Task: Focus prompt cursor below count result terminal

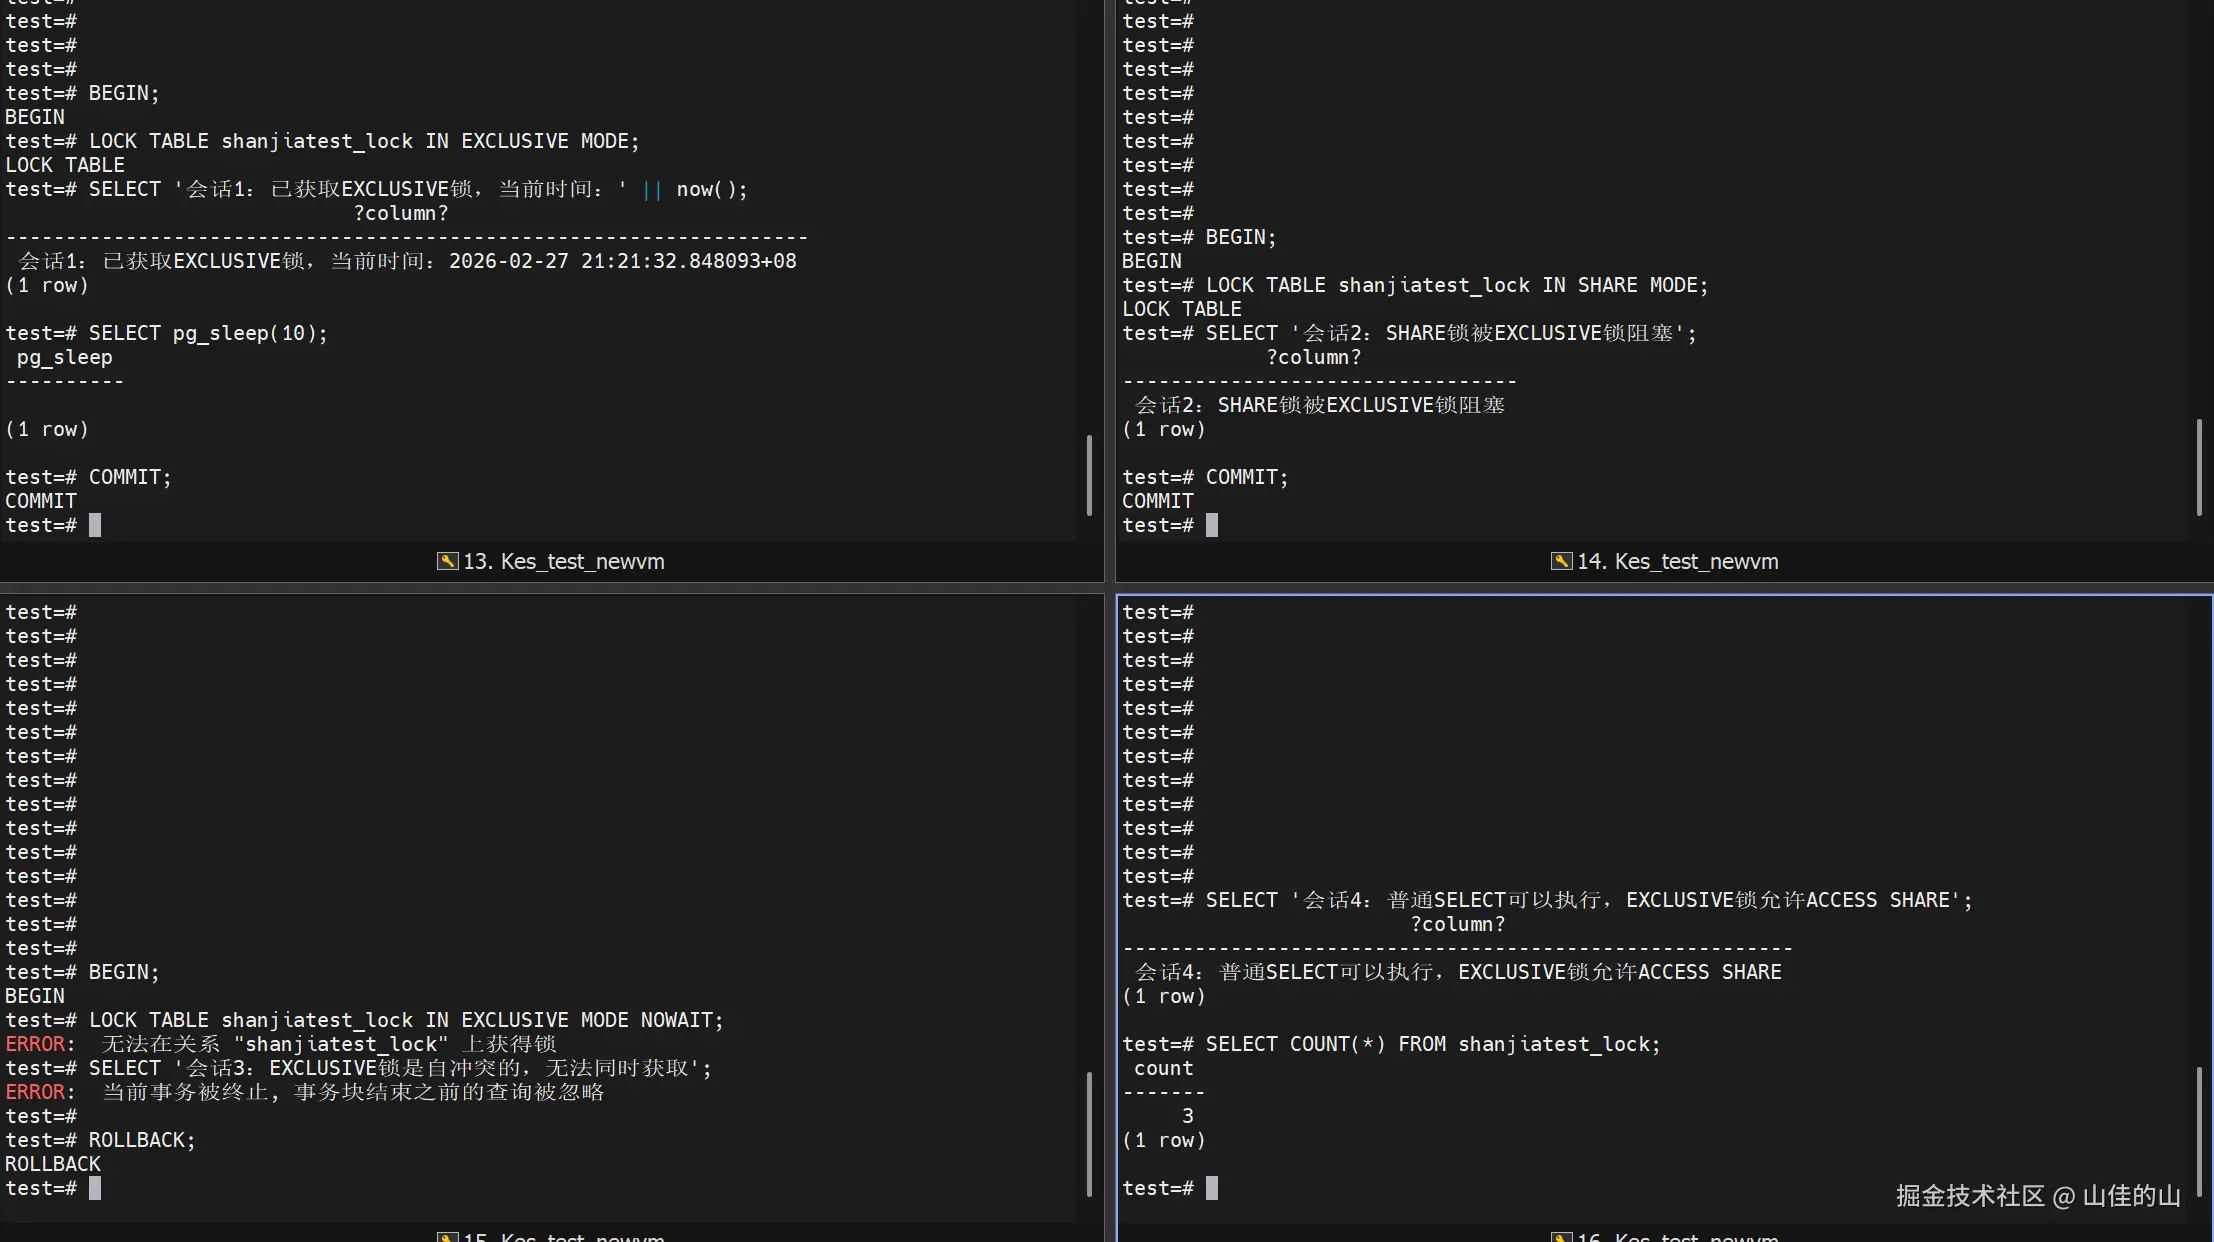Action: pyautogui.click(x=1211, y=1188)
